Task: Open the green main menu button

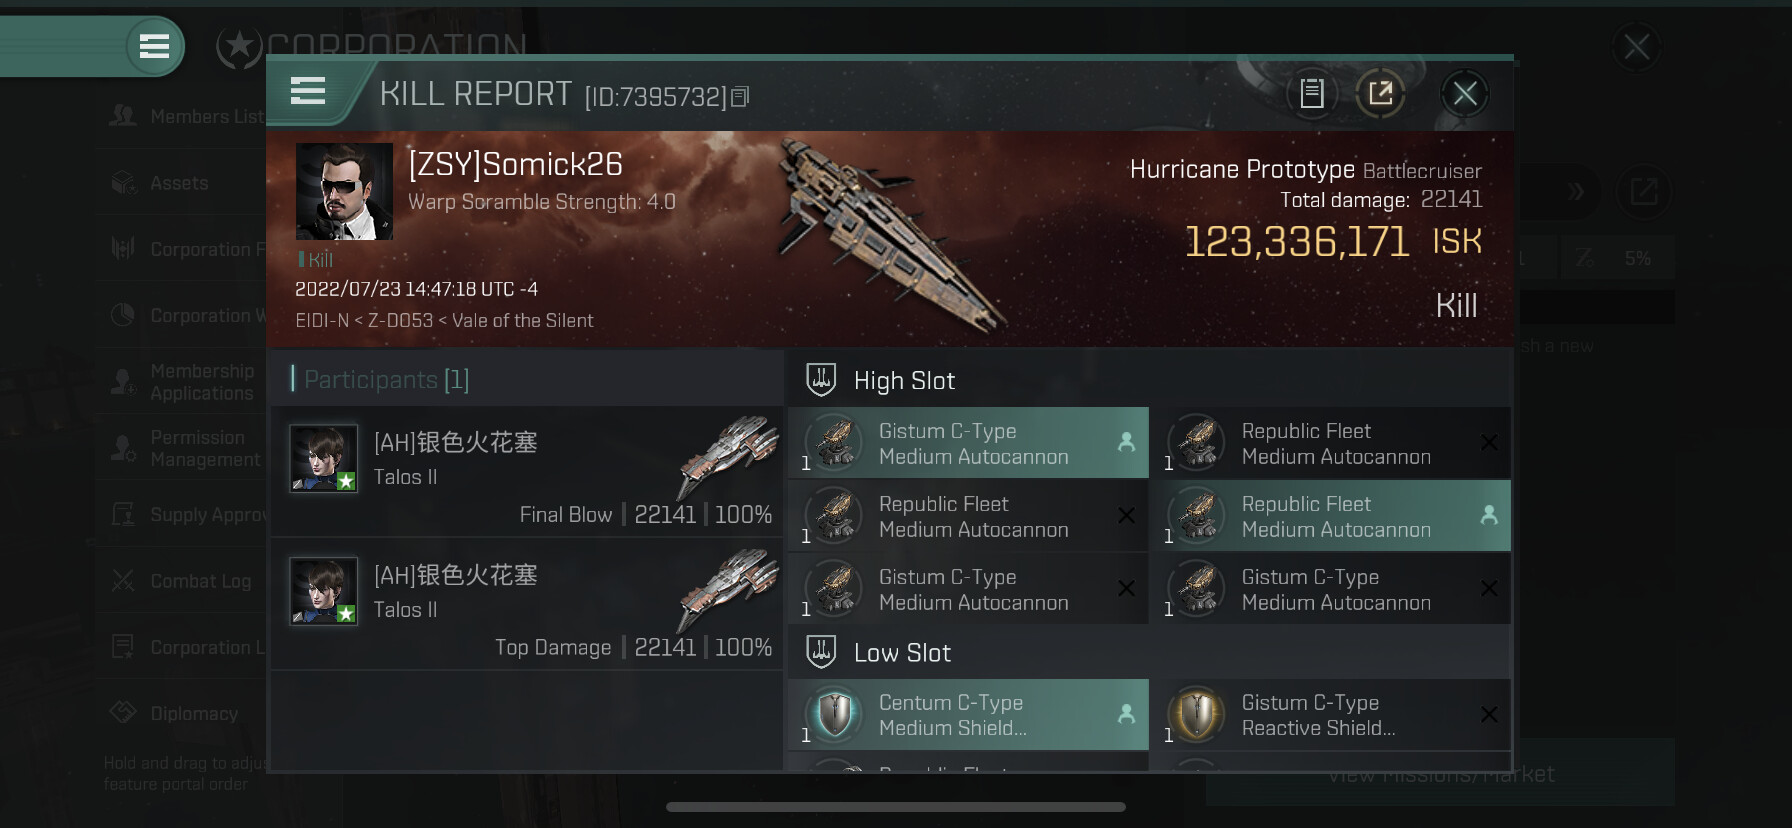Action: click(x=154, y=46)
